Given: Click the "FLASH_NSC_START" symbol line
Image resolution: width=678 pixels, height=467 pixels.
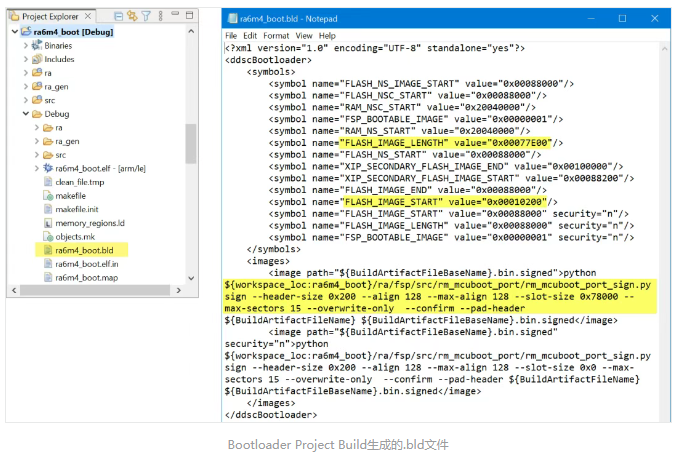Looking at the screenshot, I should click(408, 96).
